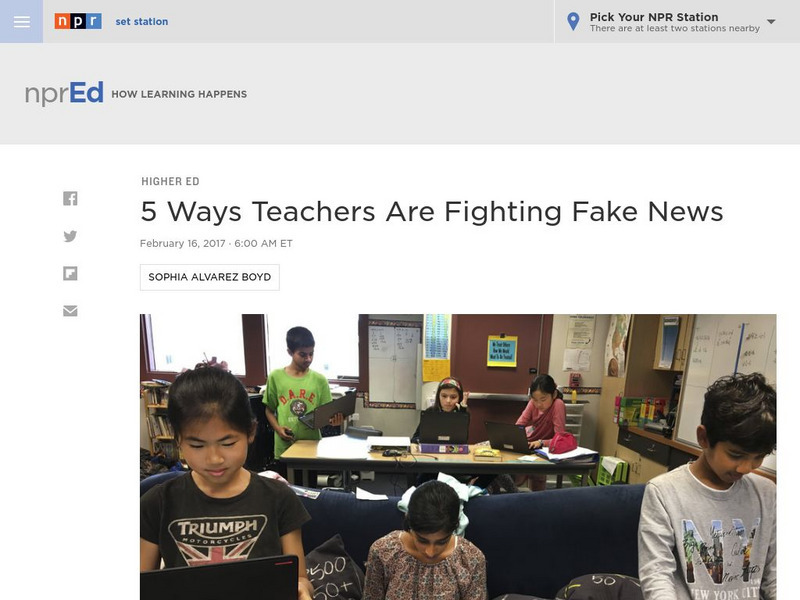The width and height of the screenshot is (800, 600).
Task: Email this article using envelope icon
Action: (70, 311)
